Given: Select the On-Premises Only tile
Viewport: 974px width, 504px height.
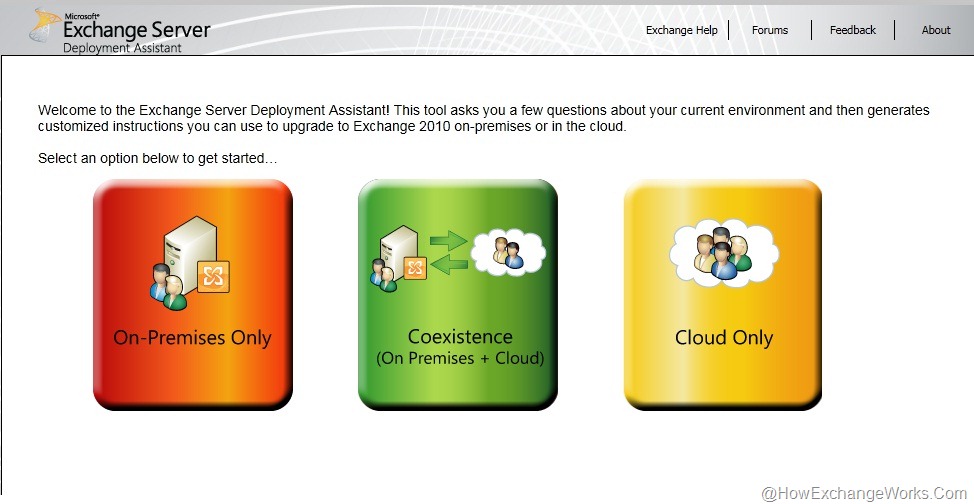Looking at the screenshot, I should pos(193,295).
